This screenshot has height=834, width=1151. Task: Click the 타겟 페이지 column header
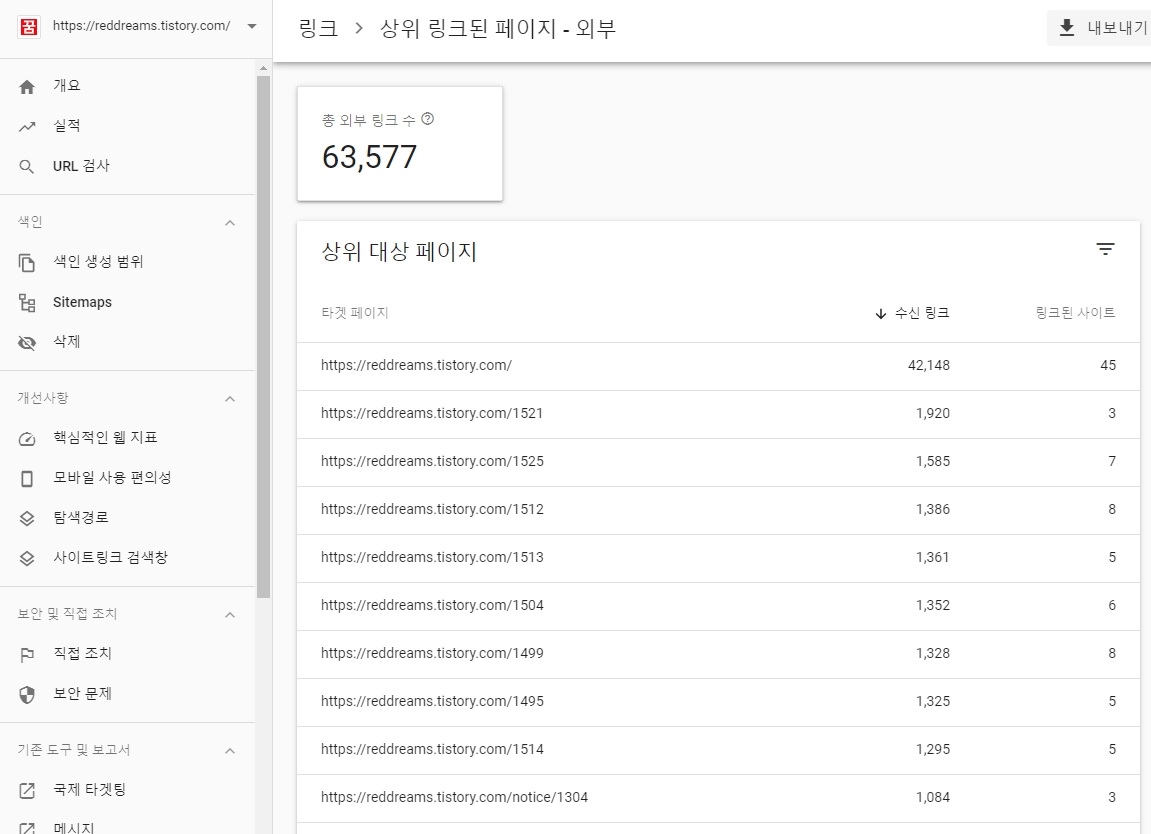(x=355, y=313)
